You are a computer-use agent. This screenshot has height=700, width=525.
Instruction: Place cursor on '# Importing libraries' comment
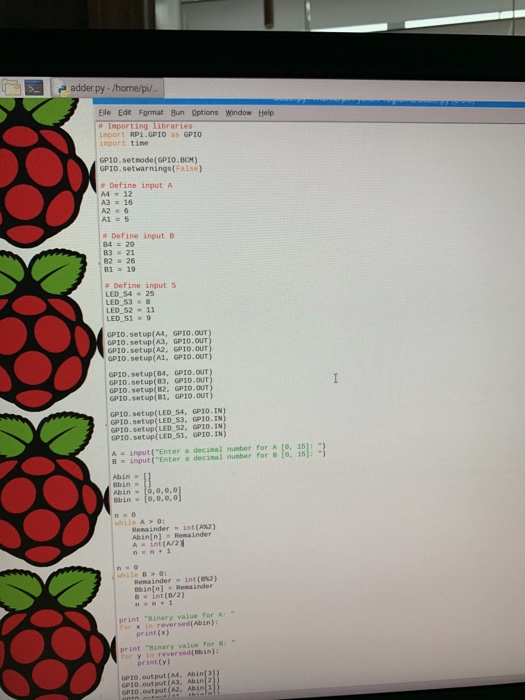pyautogui.click(x=146, y=126)
